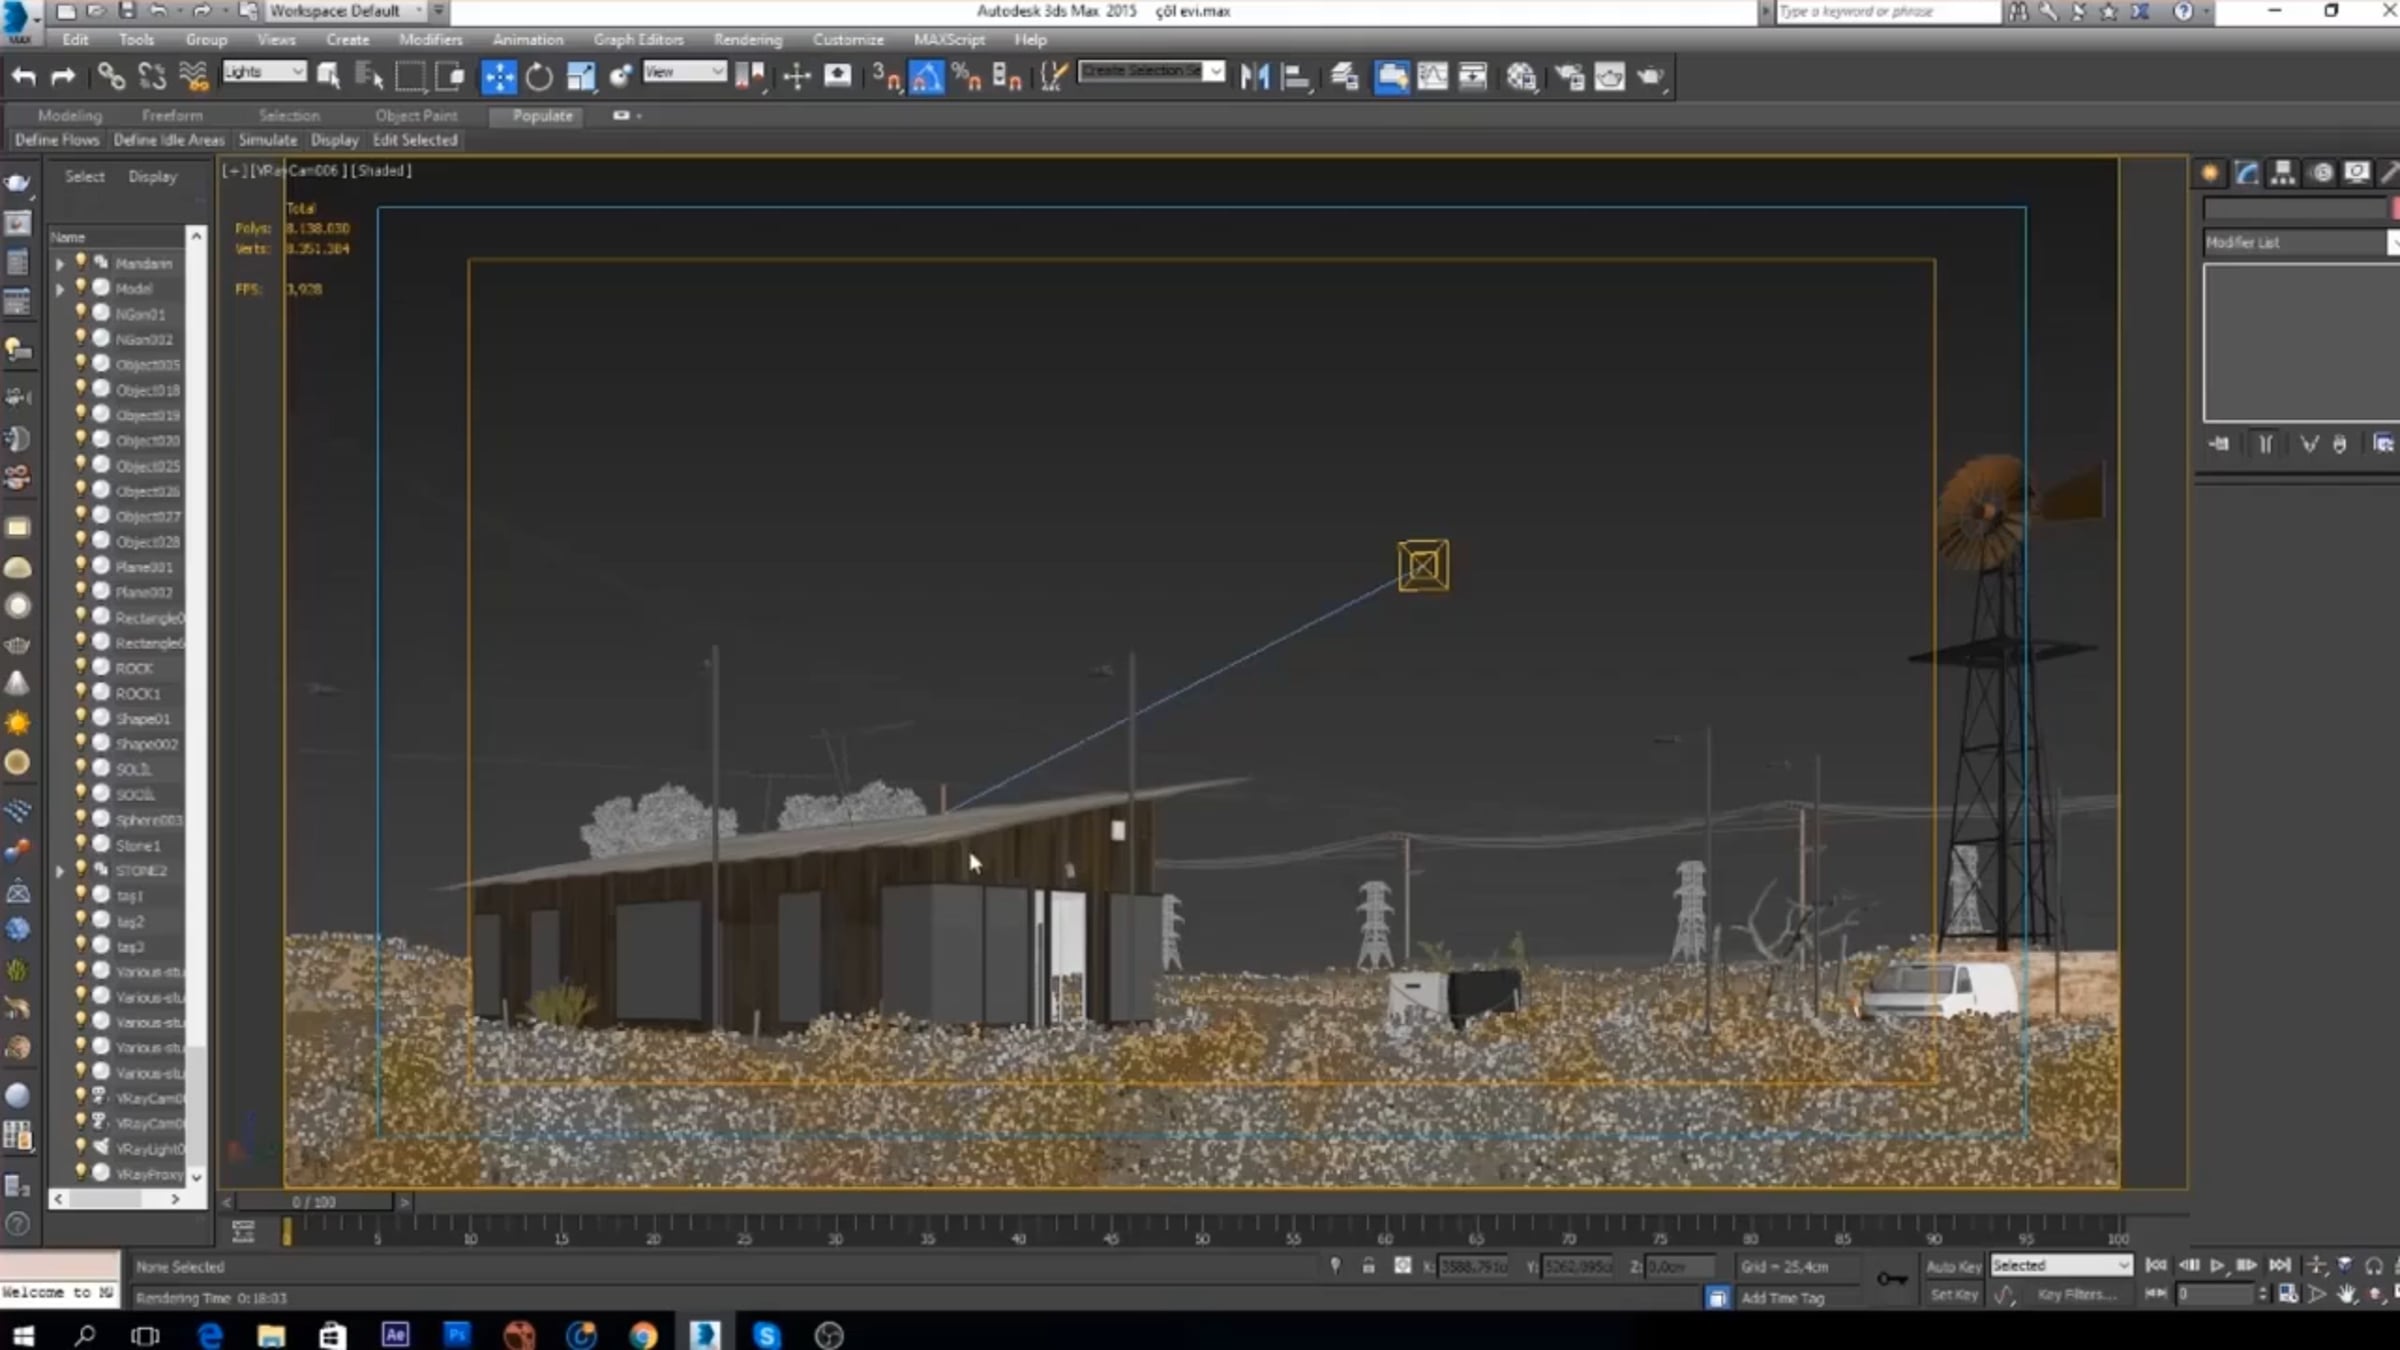The height and width of the screenshot is (1350, 2400).
Task: Toggle the lightbulb next to Plane001
Action: [81, 566]
